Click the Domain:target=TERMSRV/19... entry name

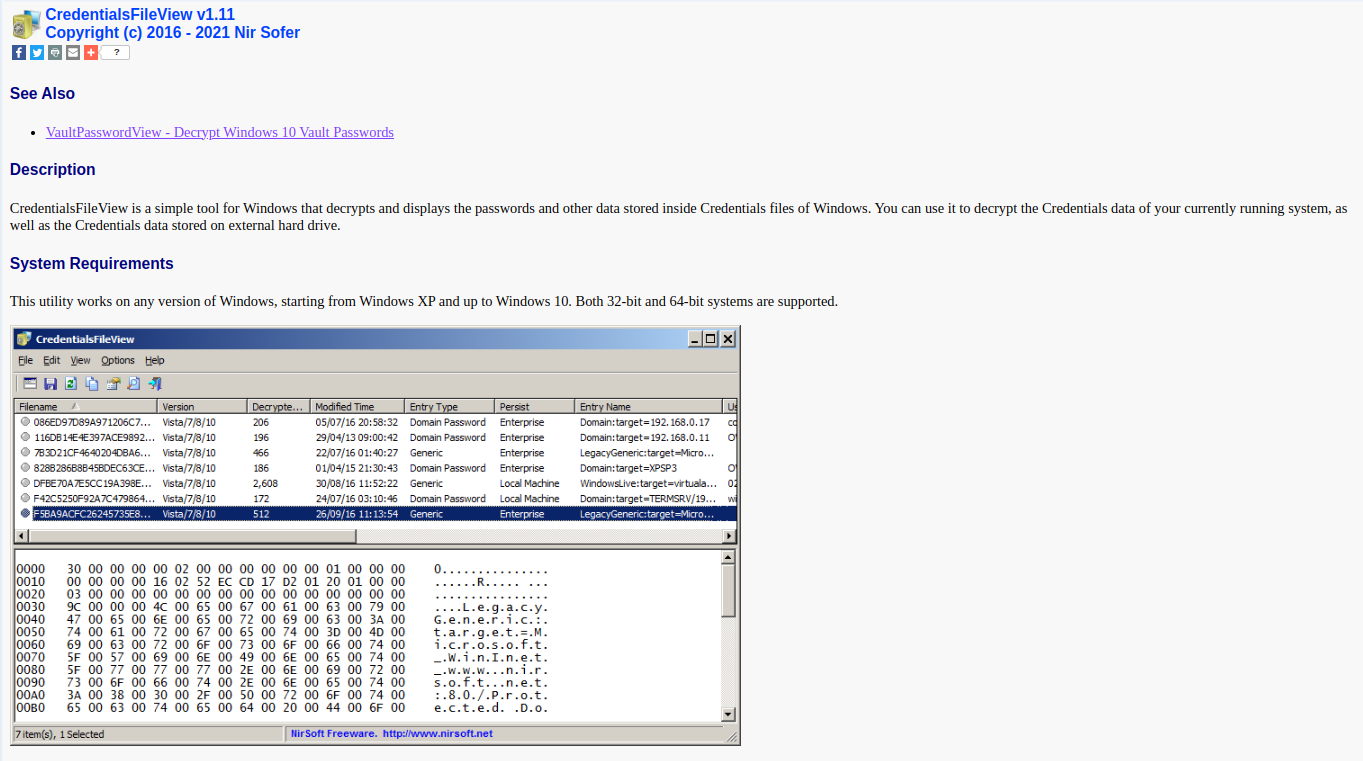click(648, 498)
